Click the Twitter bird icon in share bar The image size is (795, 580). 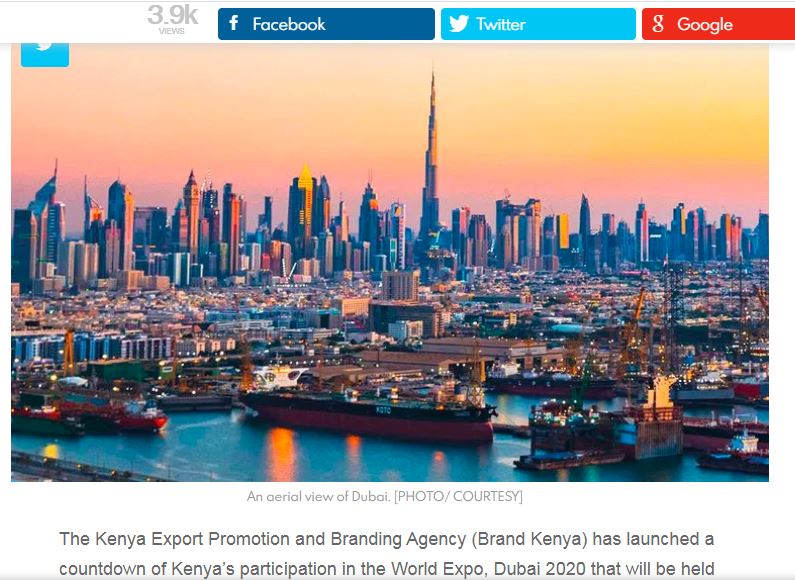point(459,24)
